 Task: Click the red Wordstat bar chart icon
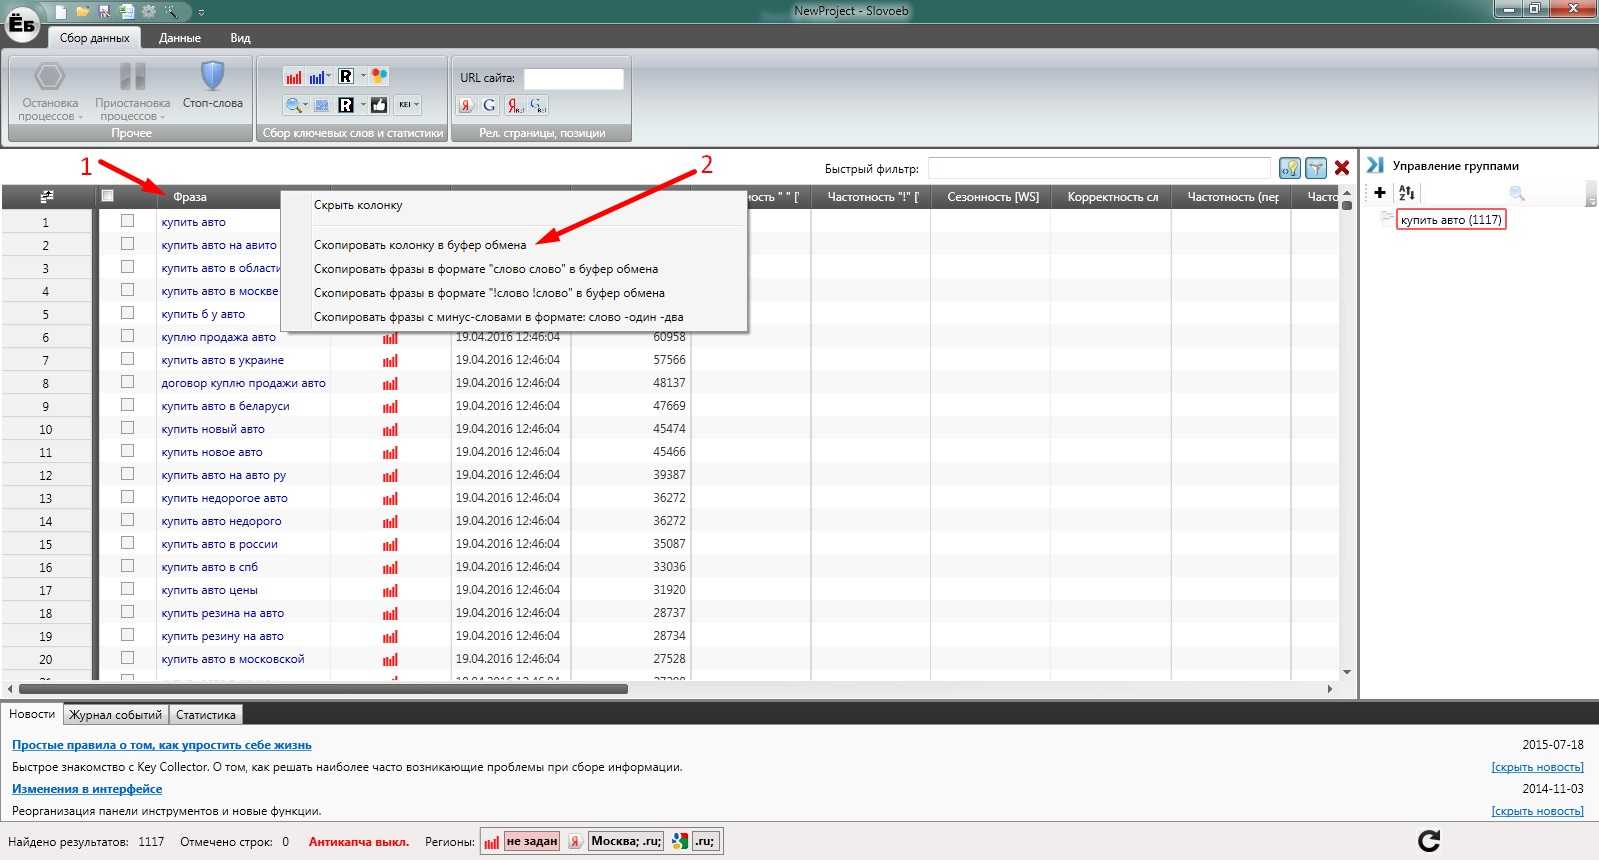coord(293,77)
